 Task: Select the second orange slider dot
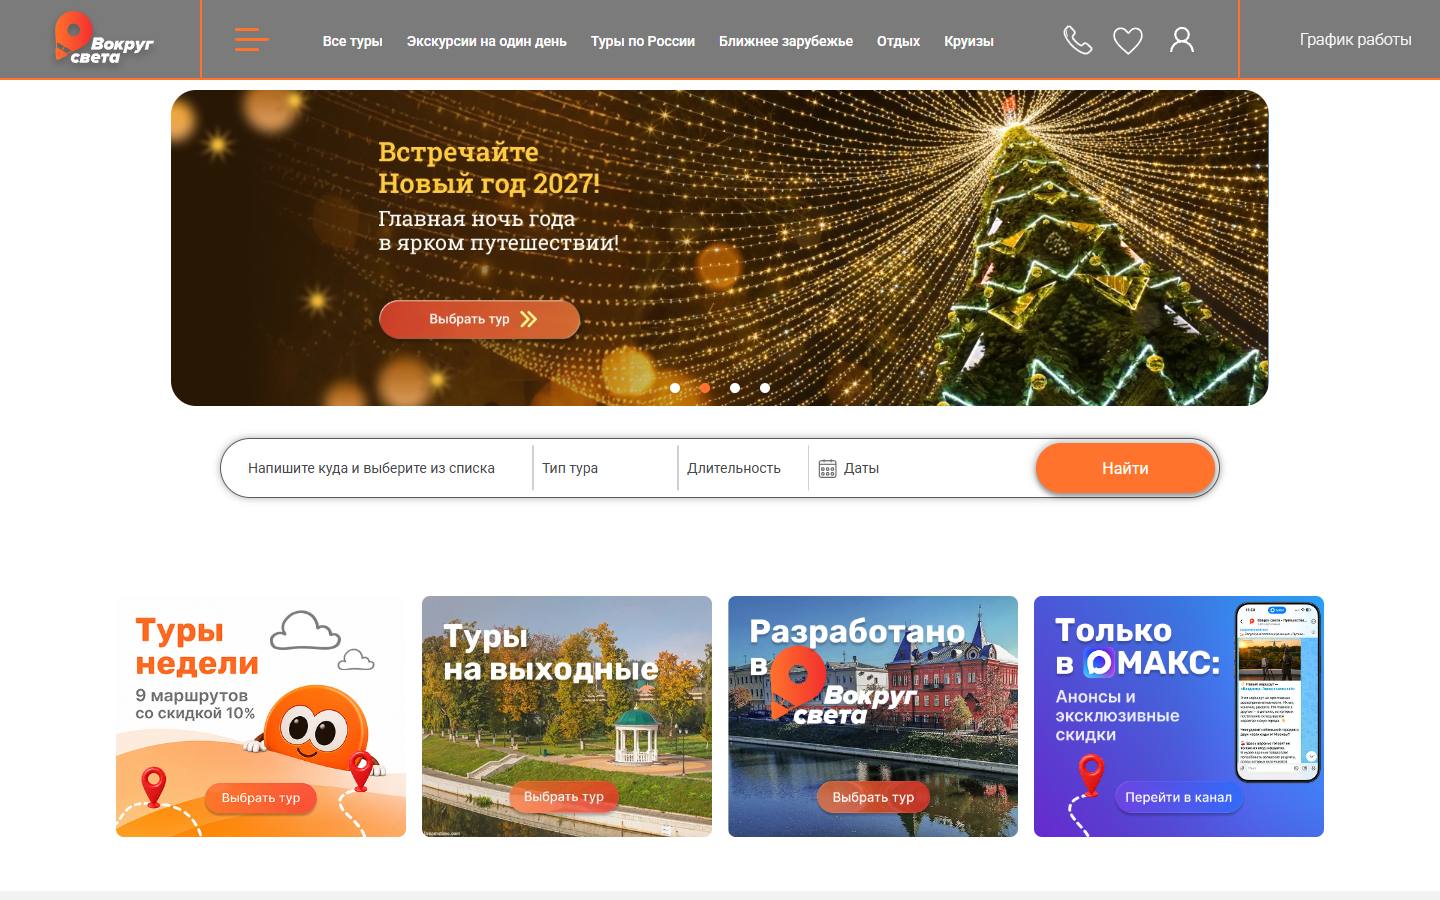tap(705, 388)
